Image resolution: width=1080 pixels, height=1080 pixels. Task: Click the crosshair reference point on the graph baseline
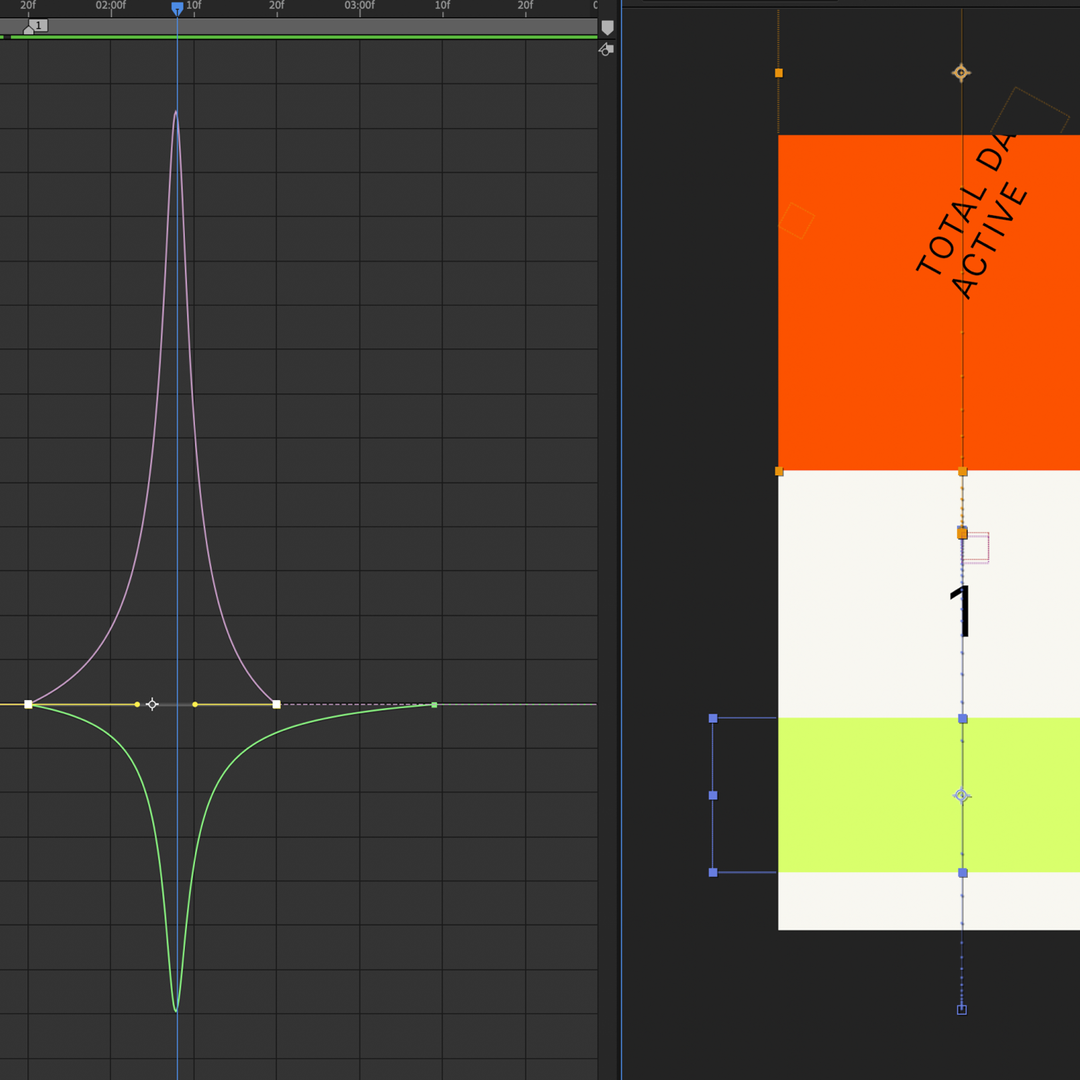(x=152, y=704)
